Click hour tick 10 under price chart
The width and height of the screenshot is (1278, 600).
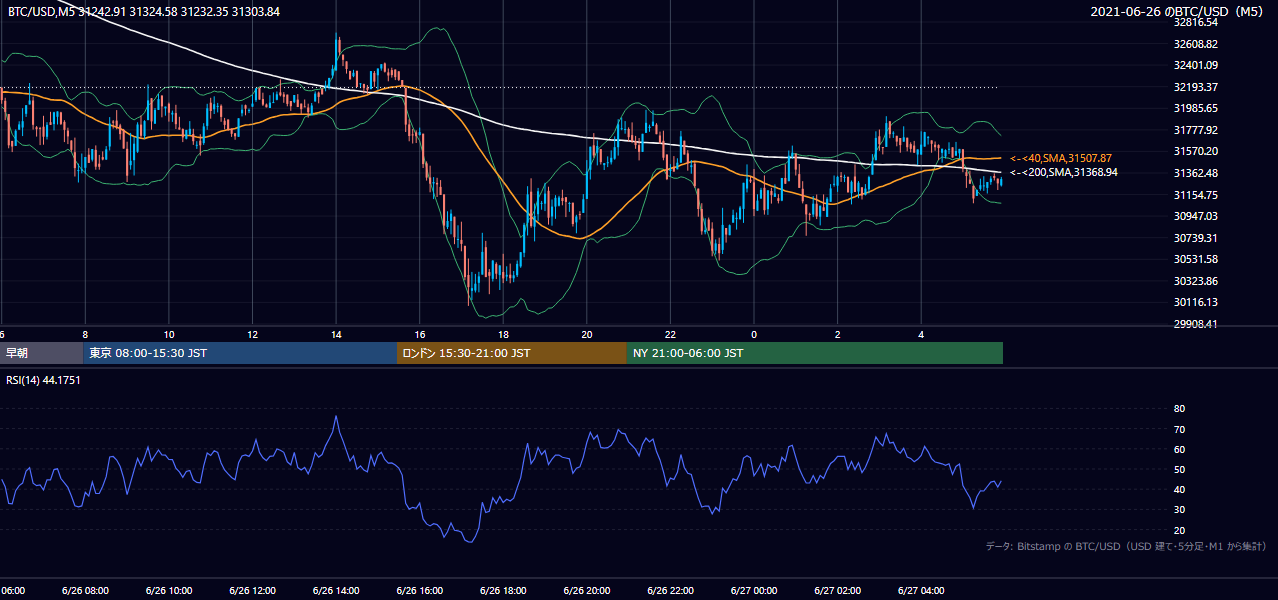click(x=169, y=335)
